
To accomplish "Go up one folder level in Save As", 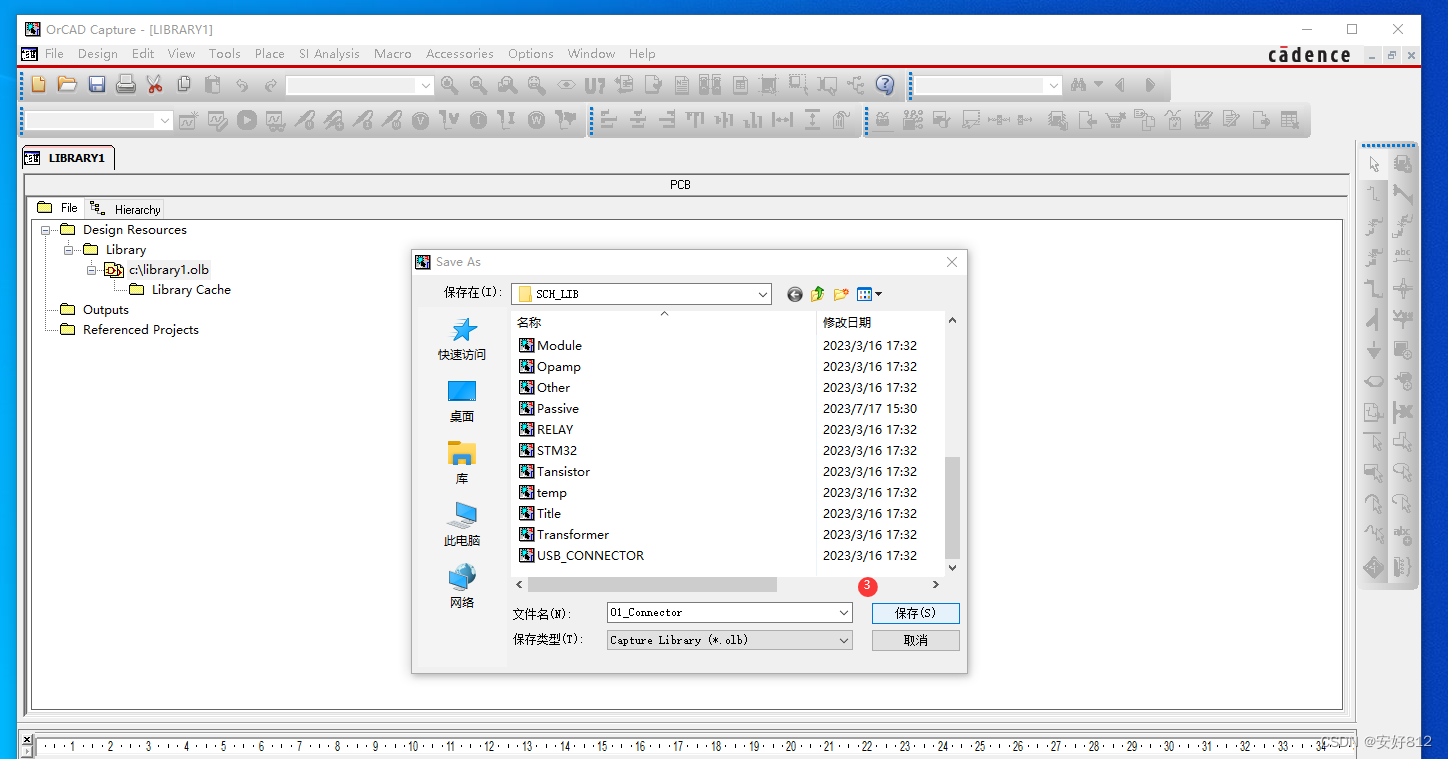I will [818, 294].
